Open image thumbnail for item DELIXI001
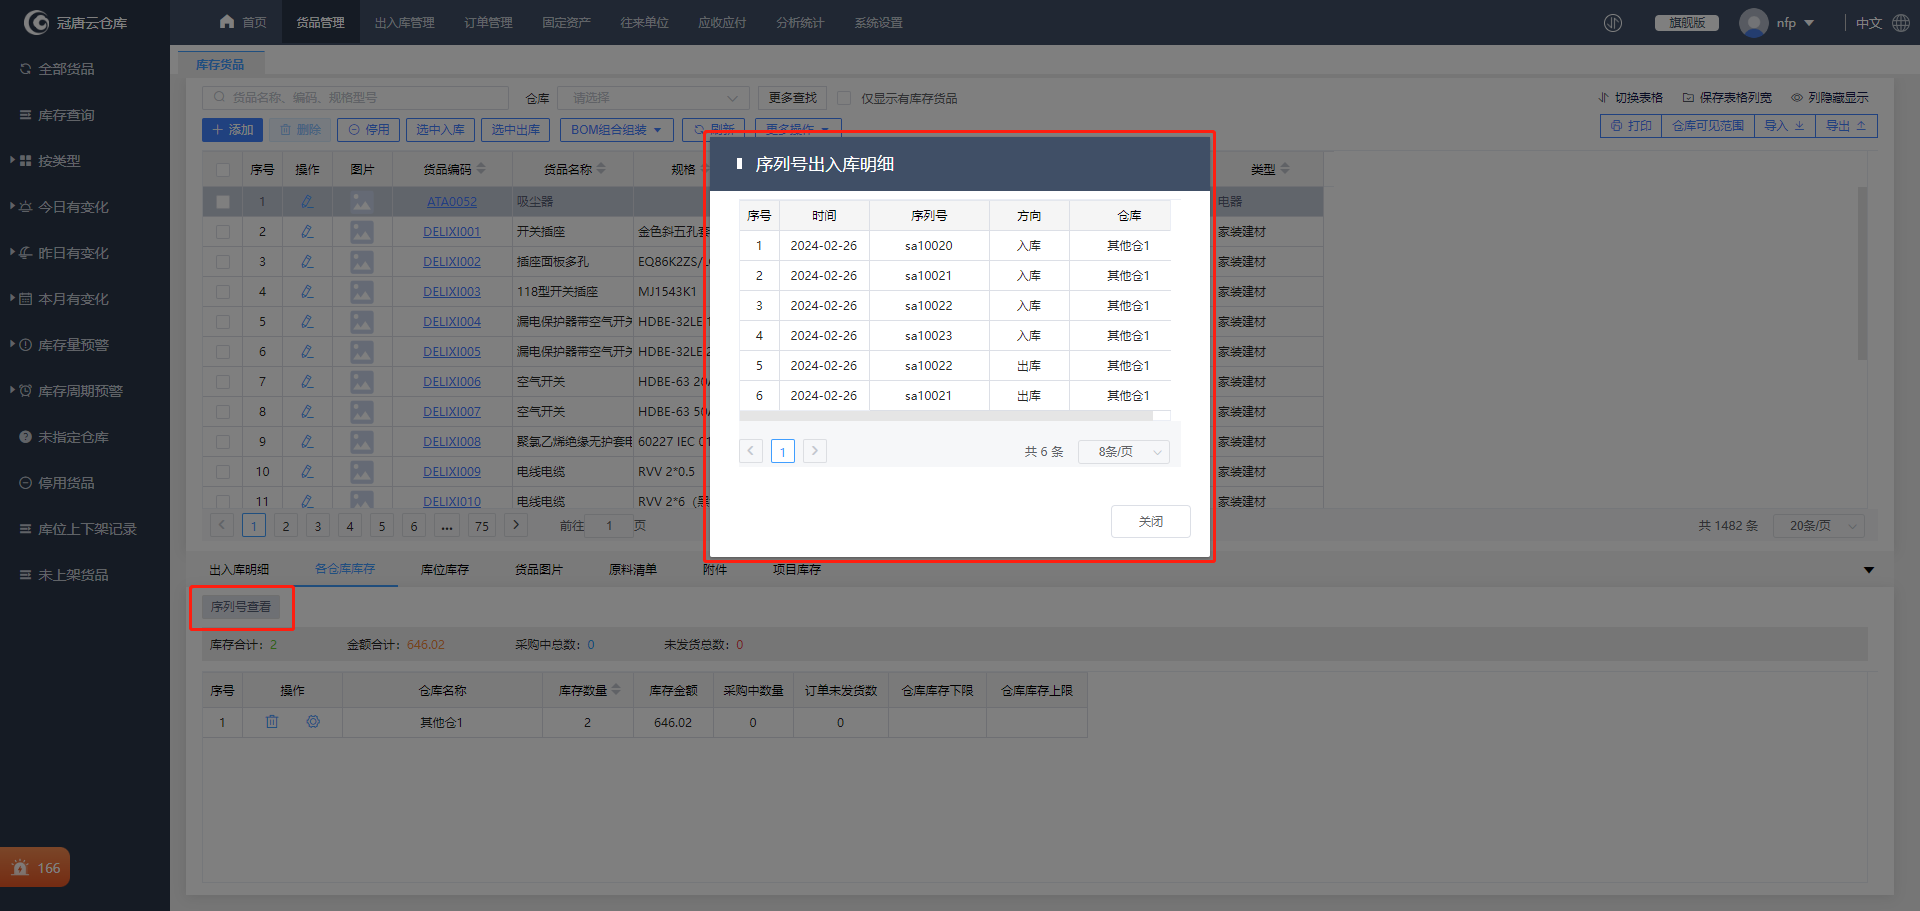1920x911 pixels. [x=362, y=231]
